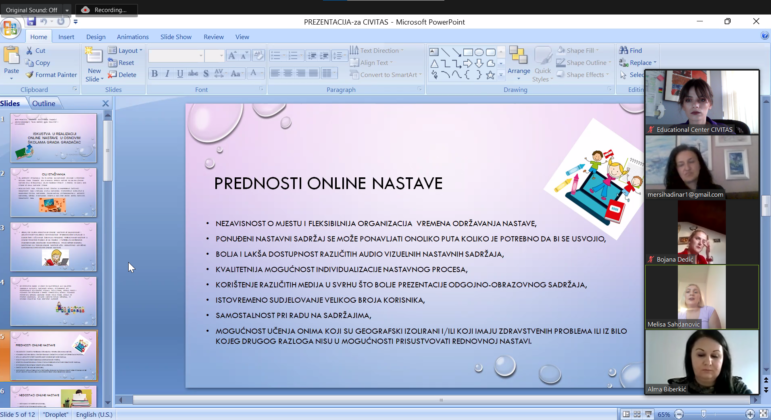Open the Design ribbon tab
The image size is (771, 420).
(x=95, y=37)
